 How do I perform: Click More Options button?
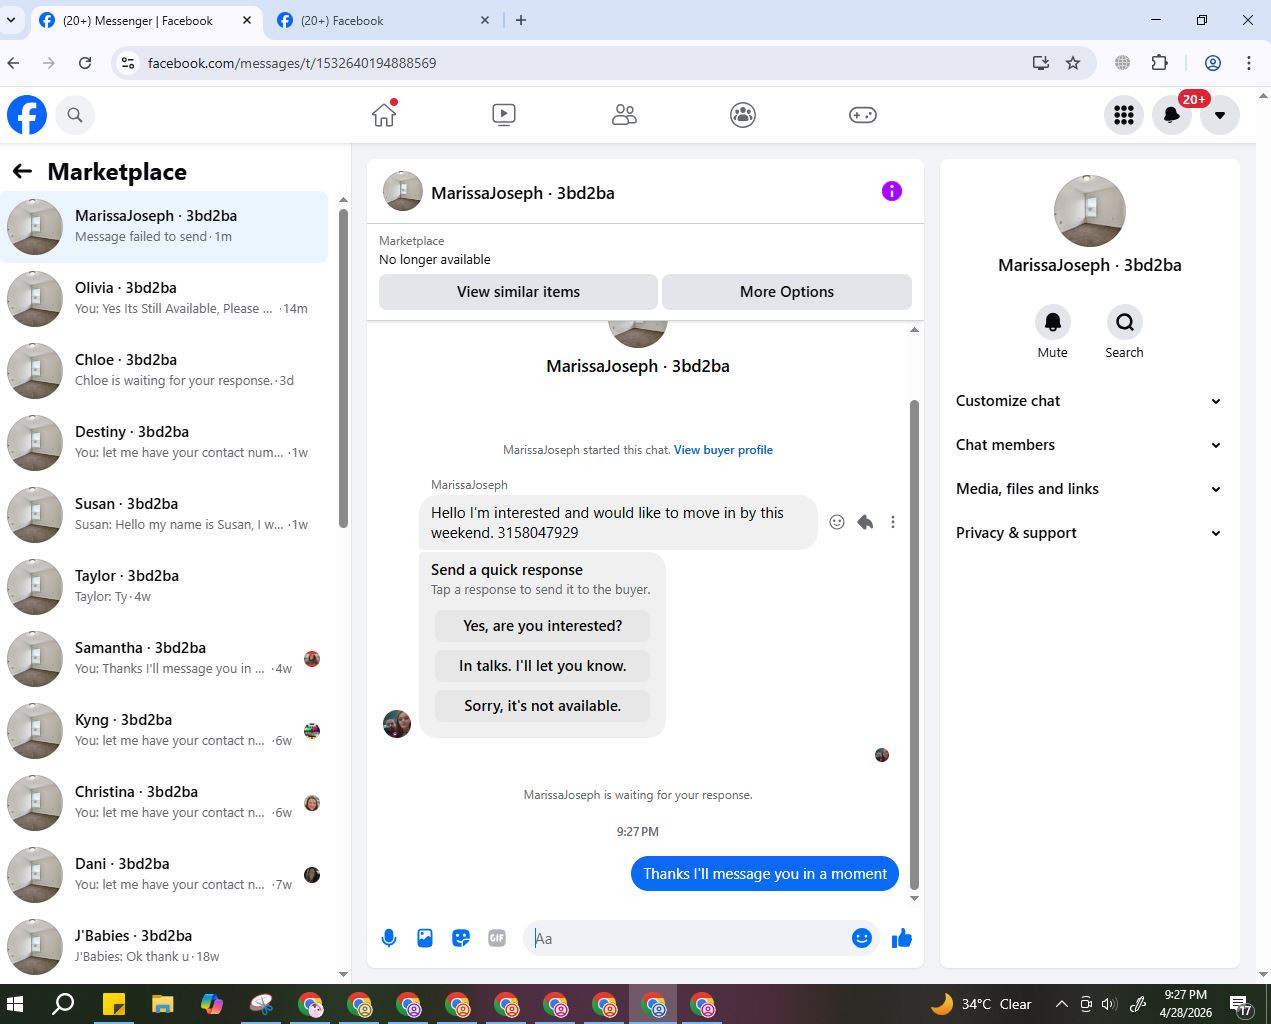pyautogui.click(x=787, y=292)
